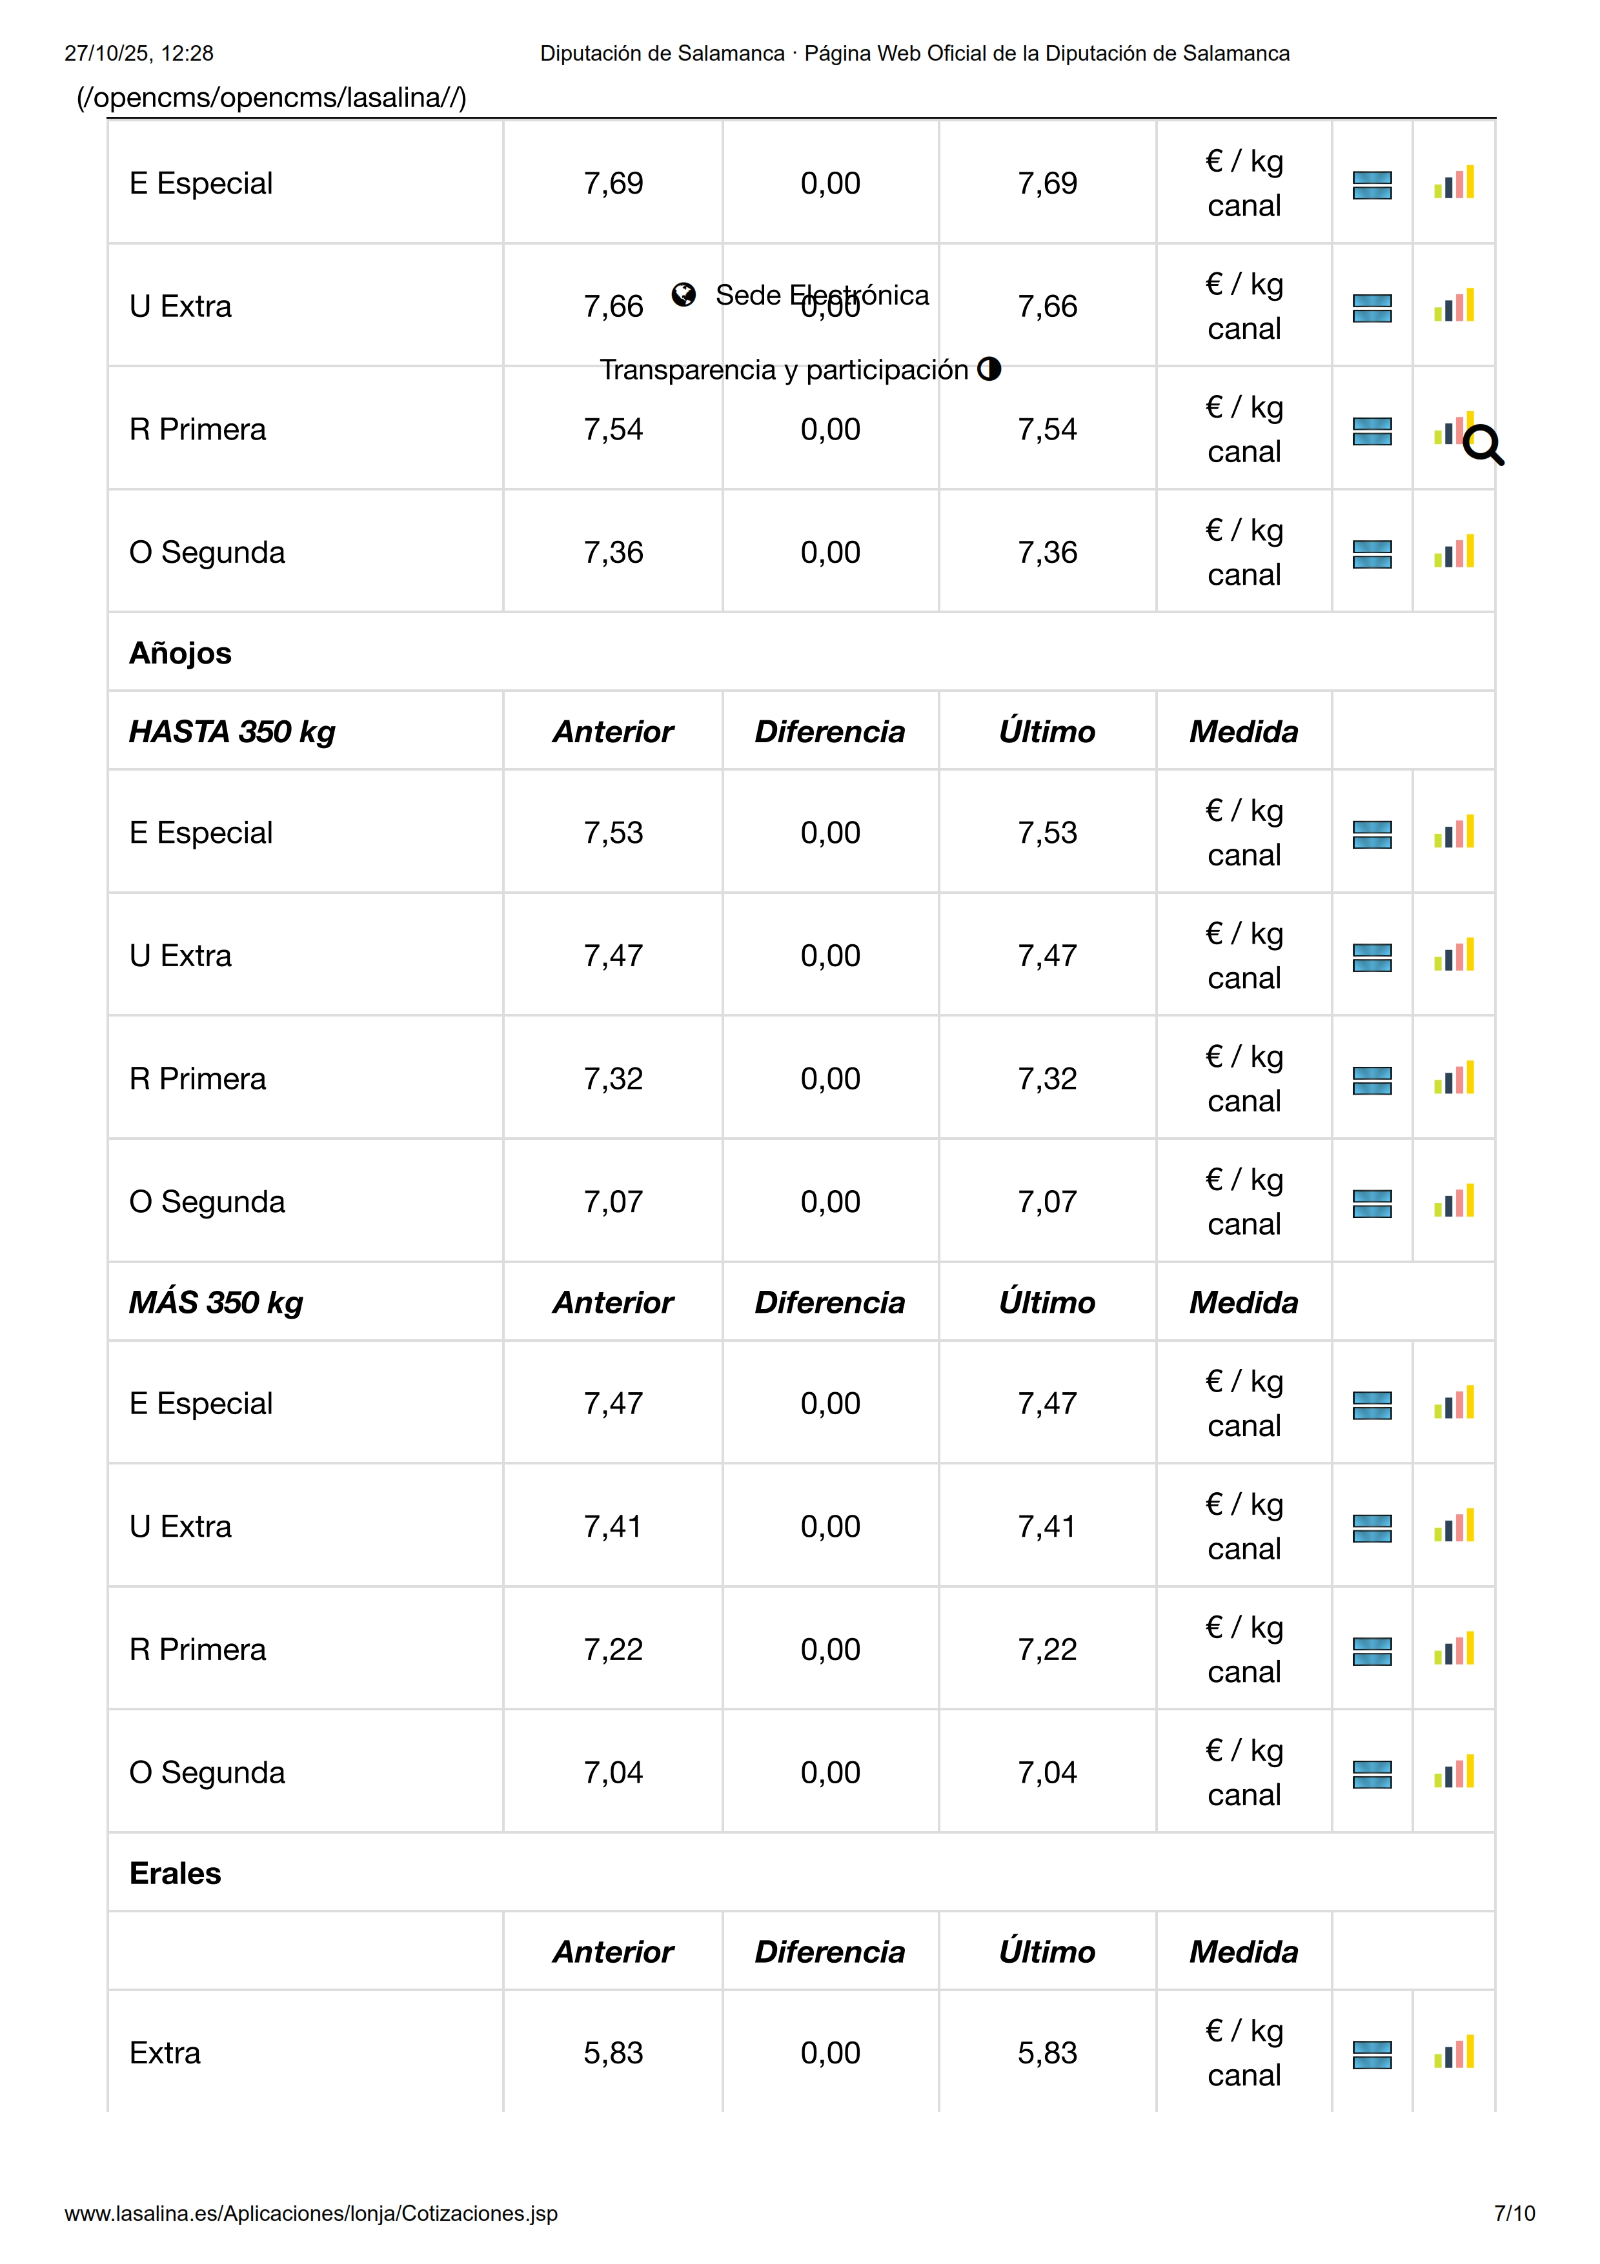The width and height of the screenshot is (1600, 2264).
Task: Toggle the contrast icon after Transparencia y participación
Action: click(989, 369)
